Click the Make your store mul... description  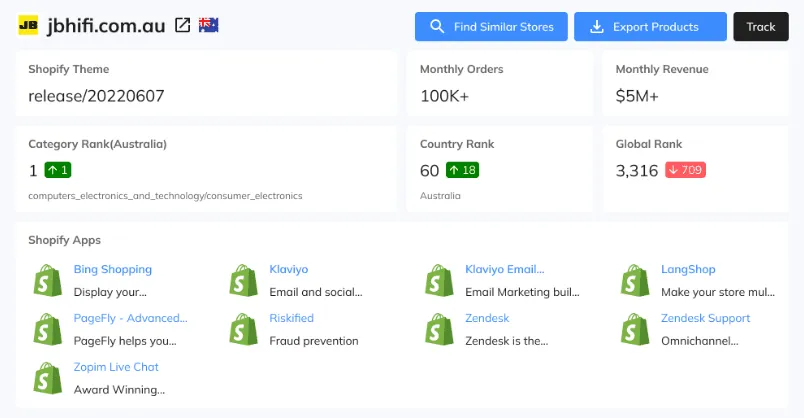(718, 292)
